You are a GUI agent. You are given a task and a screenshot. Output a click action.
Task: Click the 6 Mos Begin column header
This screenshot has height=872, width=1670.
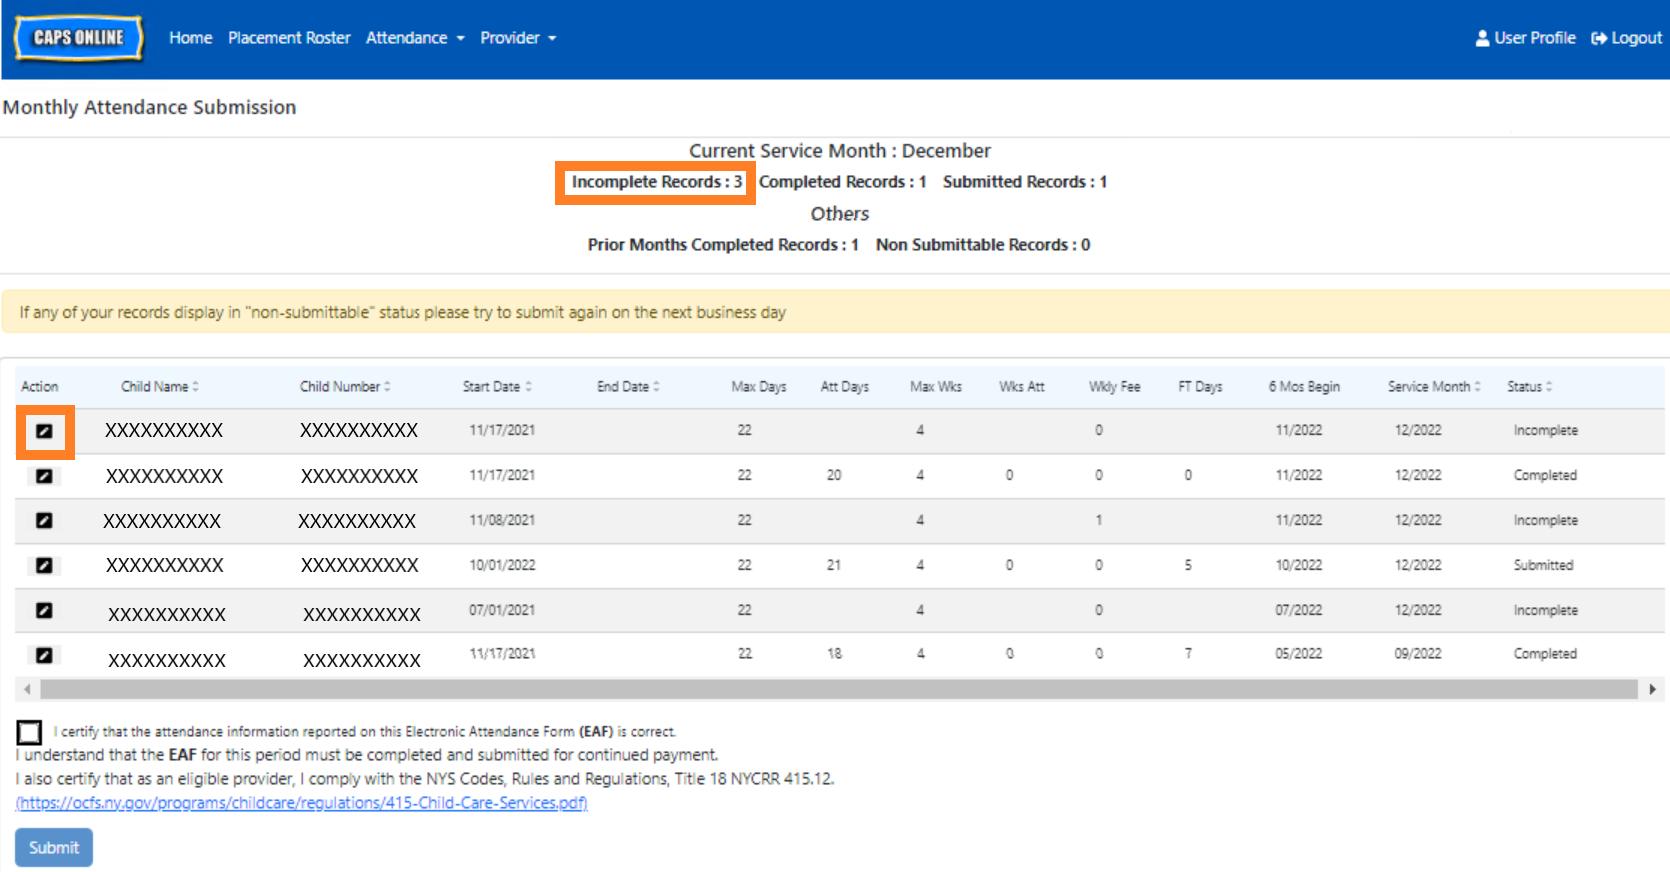pyautogui.click(x=1304, y=387)
